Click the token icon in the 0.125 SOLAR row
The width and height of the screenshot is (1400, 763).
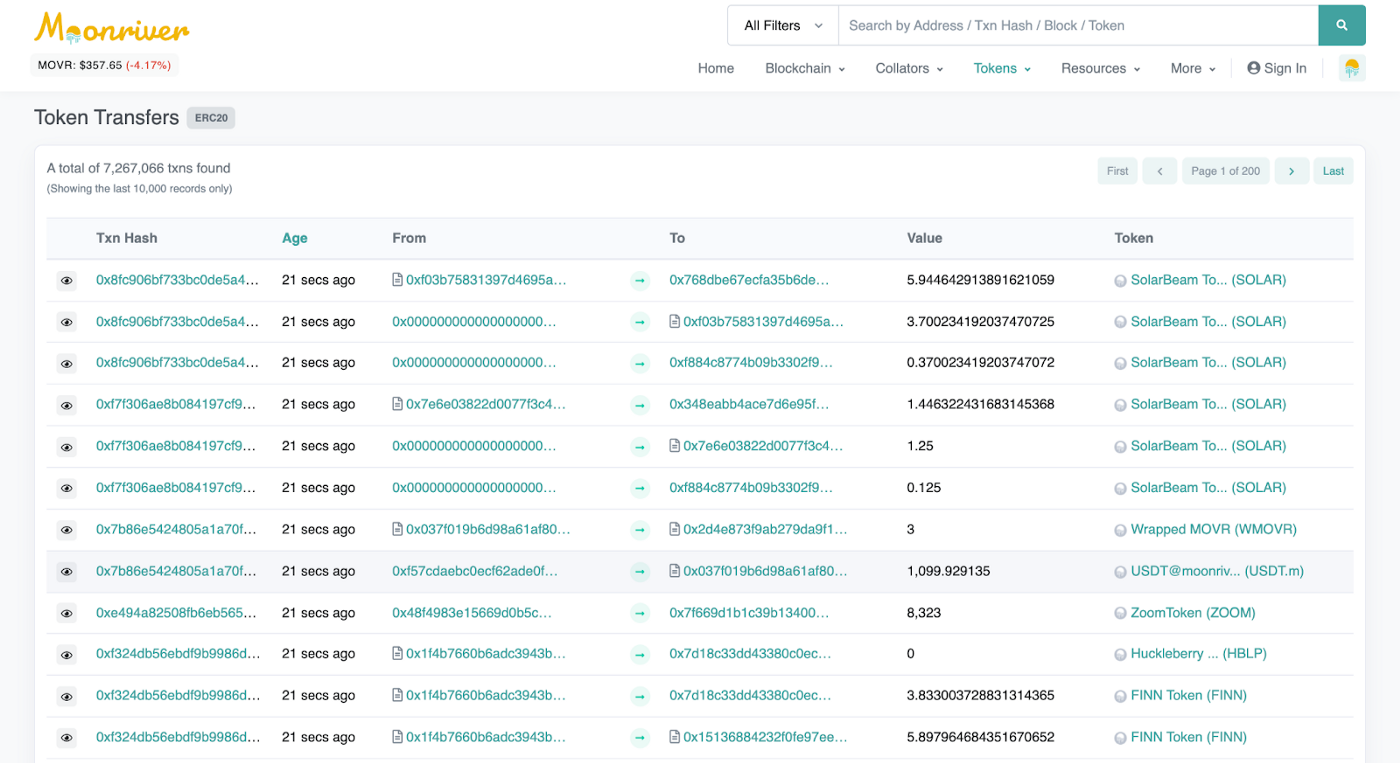tap(1120, 489)
